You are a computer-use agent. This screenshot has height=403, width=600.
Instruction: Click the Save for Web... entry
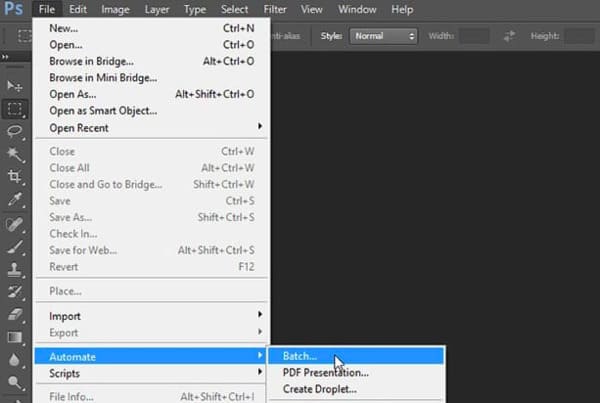tap(152, 250)
